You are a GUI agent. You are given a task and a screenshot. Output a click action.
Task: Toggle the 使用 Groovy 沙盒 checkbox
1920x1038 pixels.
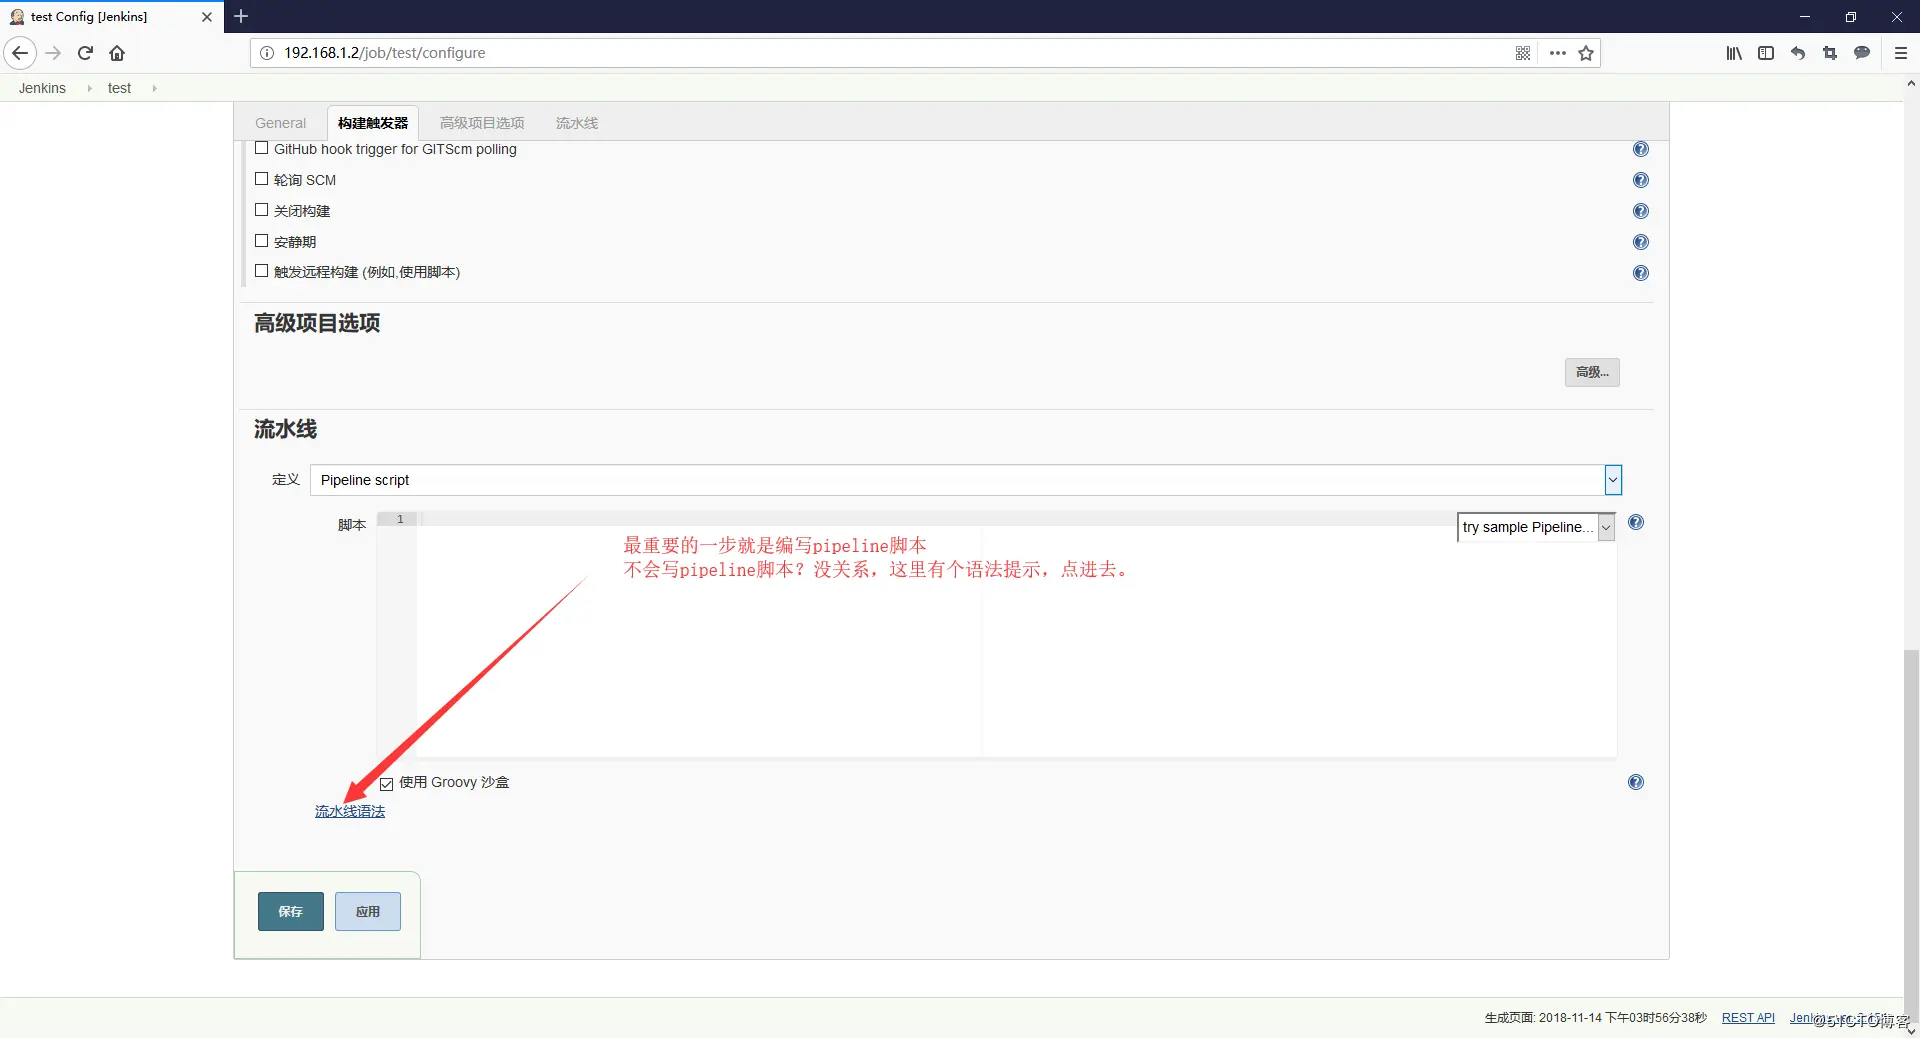[387, 784]
